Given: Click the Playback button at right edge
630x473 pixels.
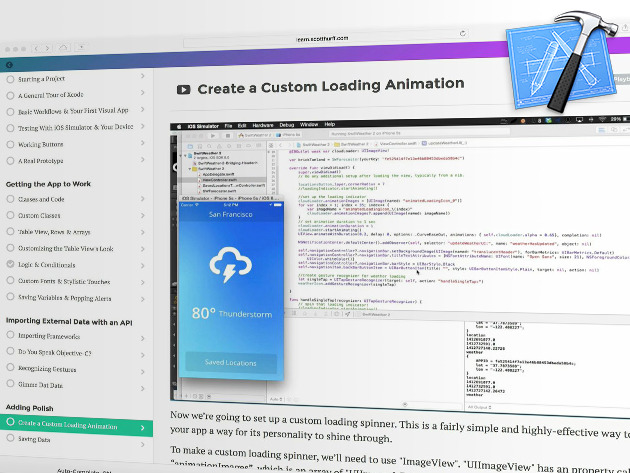Looking at the screenshot, I should pos(622,79).
